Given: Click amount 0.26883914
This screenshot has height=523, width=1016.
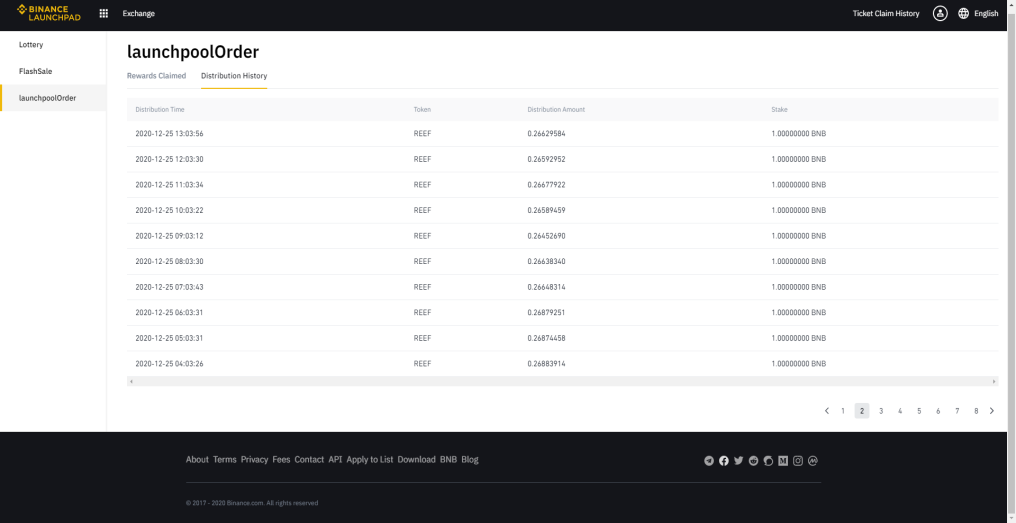Looking at the screenshot, I should (547, 364).
